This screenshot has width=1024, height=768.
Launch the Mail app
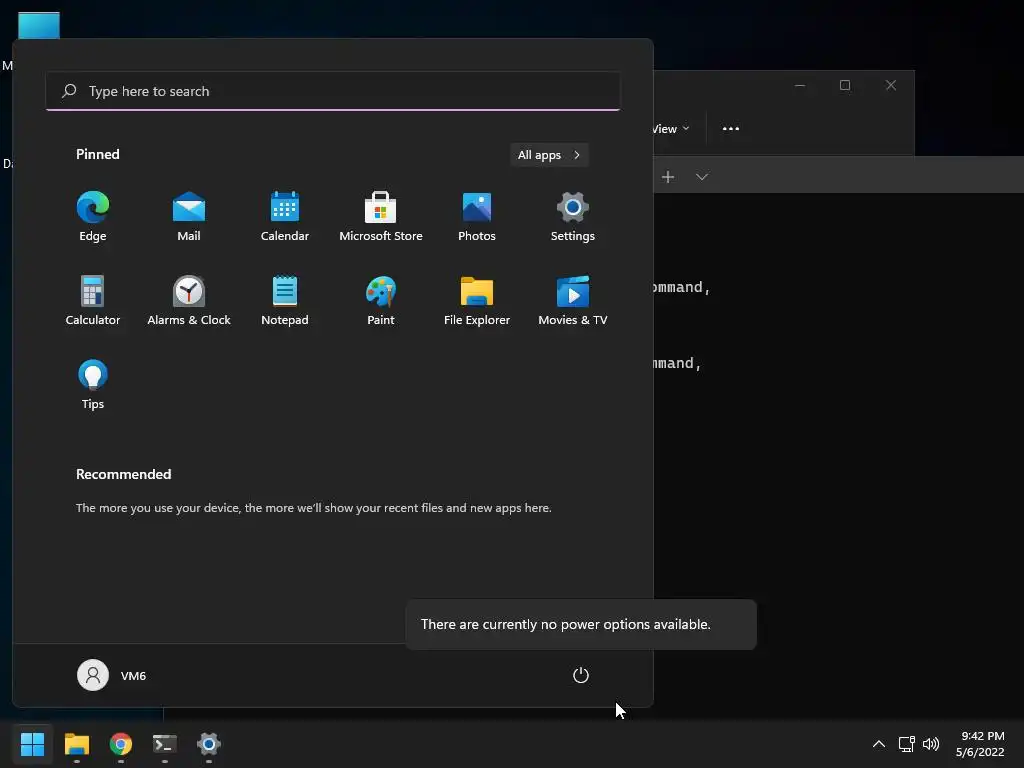189,217
